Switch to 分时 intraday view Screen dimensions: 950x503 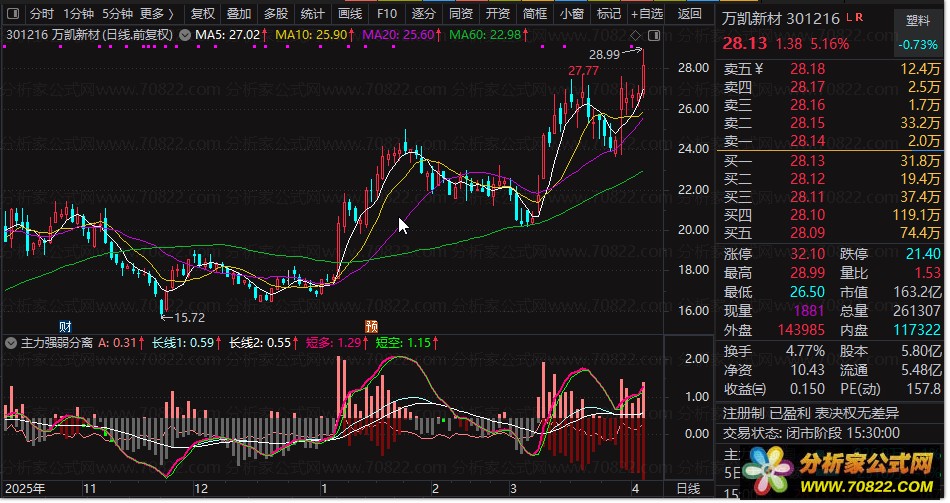[42, 13]
